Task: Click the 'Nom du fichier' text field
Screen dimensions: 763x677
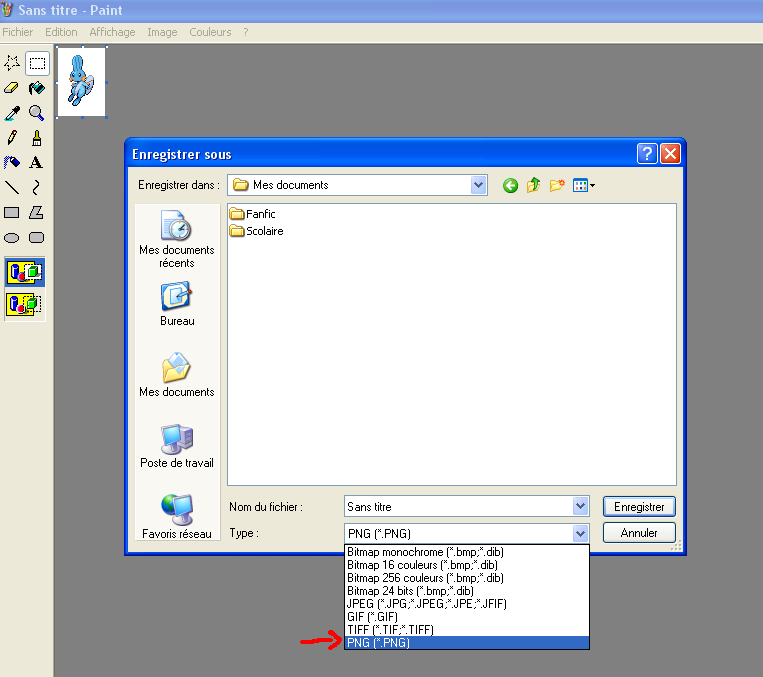Action: pyautogui.click(x=456, y=507)
